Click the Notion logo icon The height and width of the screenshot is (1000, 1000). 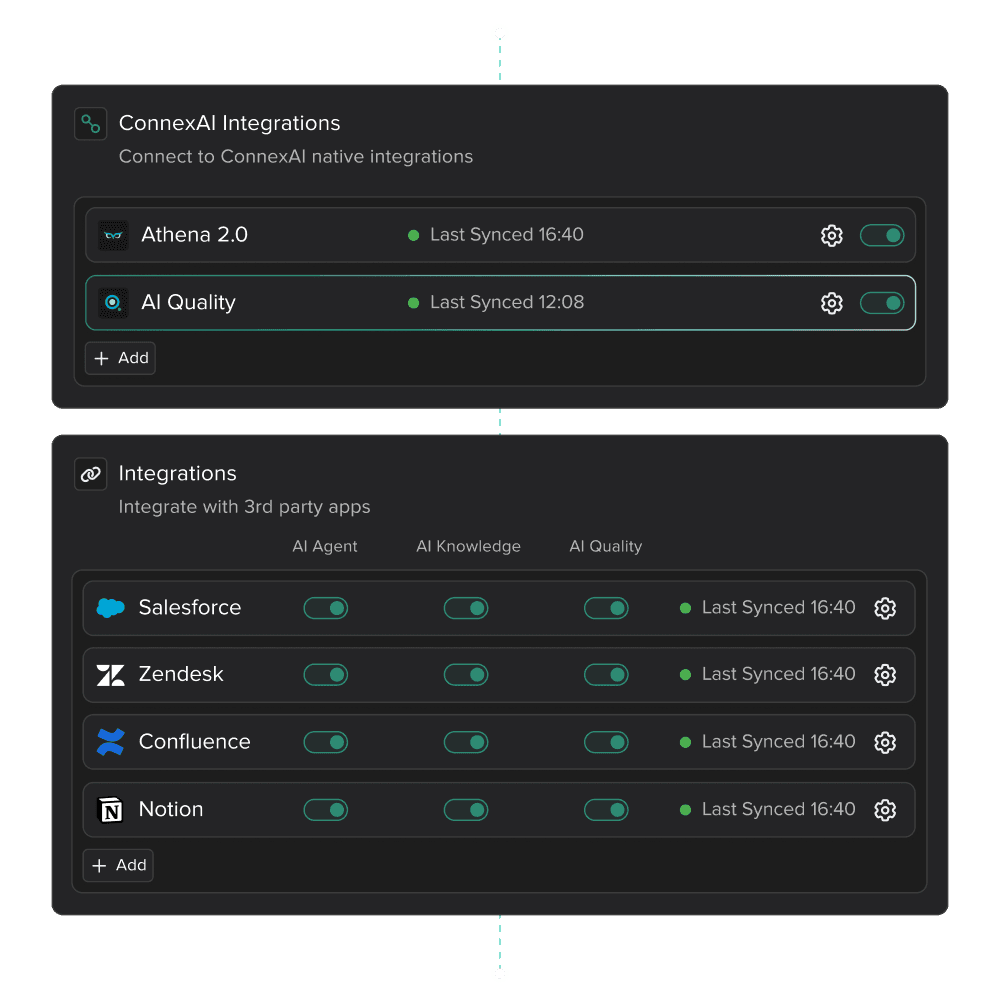click(110, 809)
